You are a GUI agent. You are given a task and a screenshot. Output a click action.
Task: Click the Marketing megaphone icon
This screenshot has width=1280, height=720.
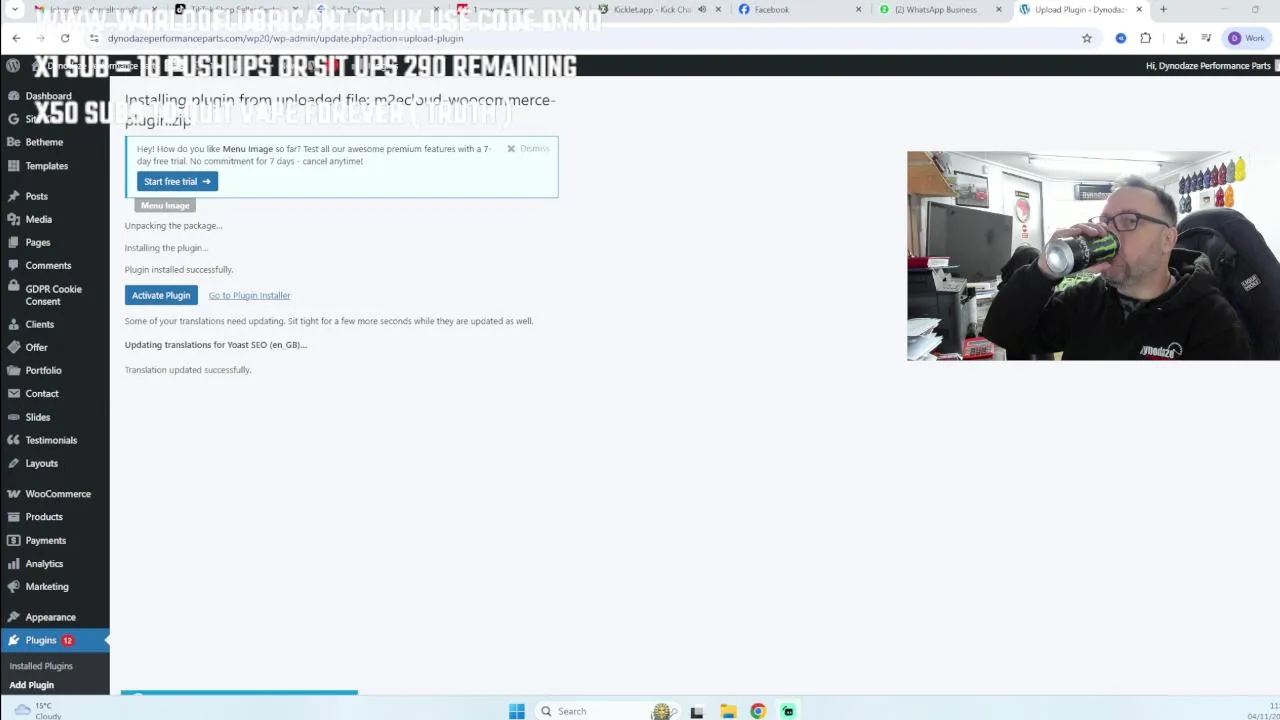pyautogui.click(x=13, y=587)
